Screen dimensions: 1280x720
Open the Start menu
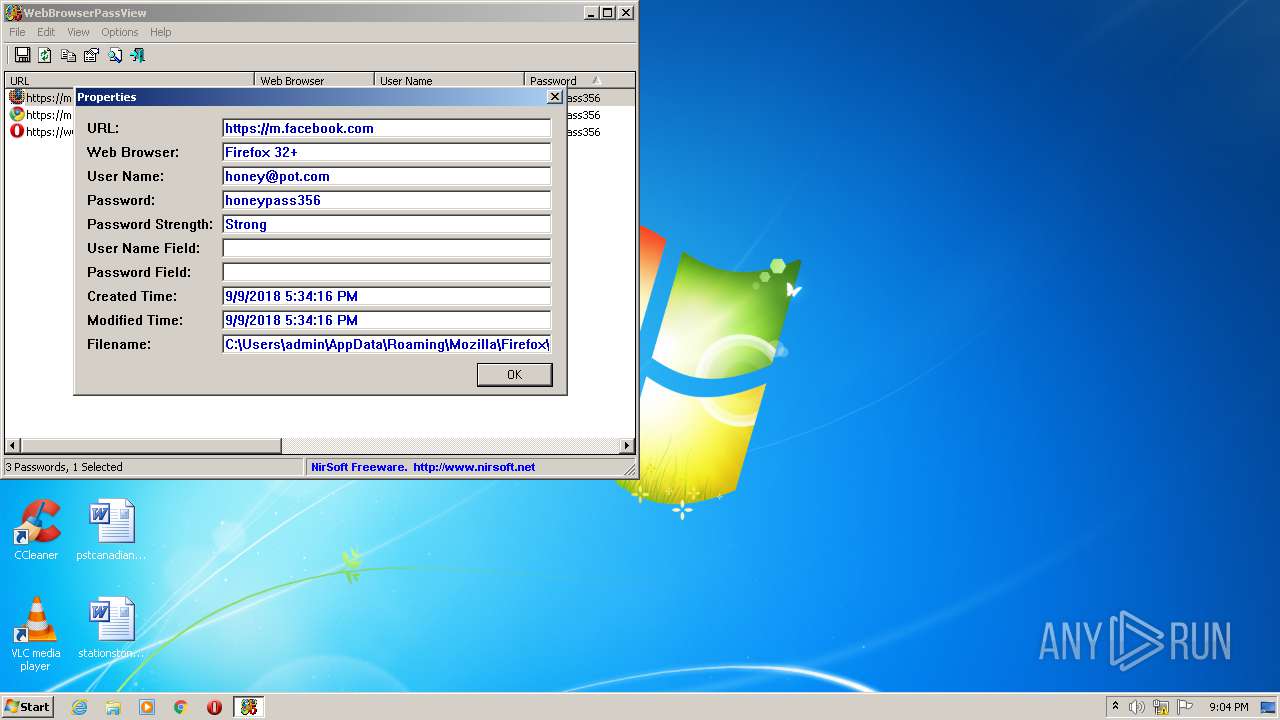pos(27,707)
